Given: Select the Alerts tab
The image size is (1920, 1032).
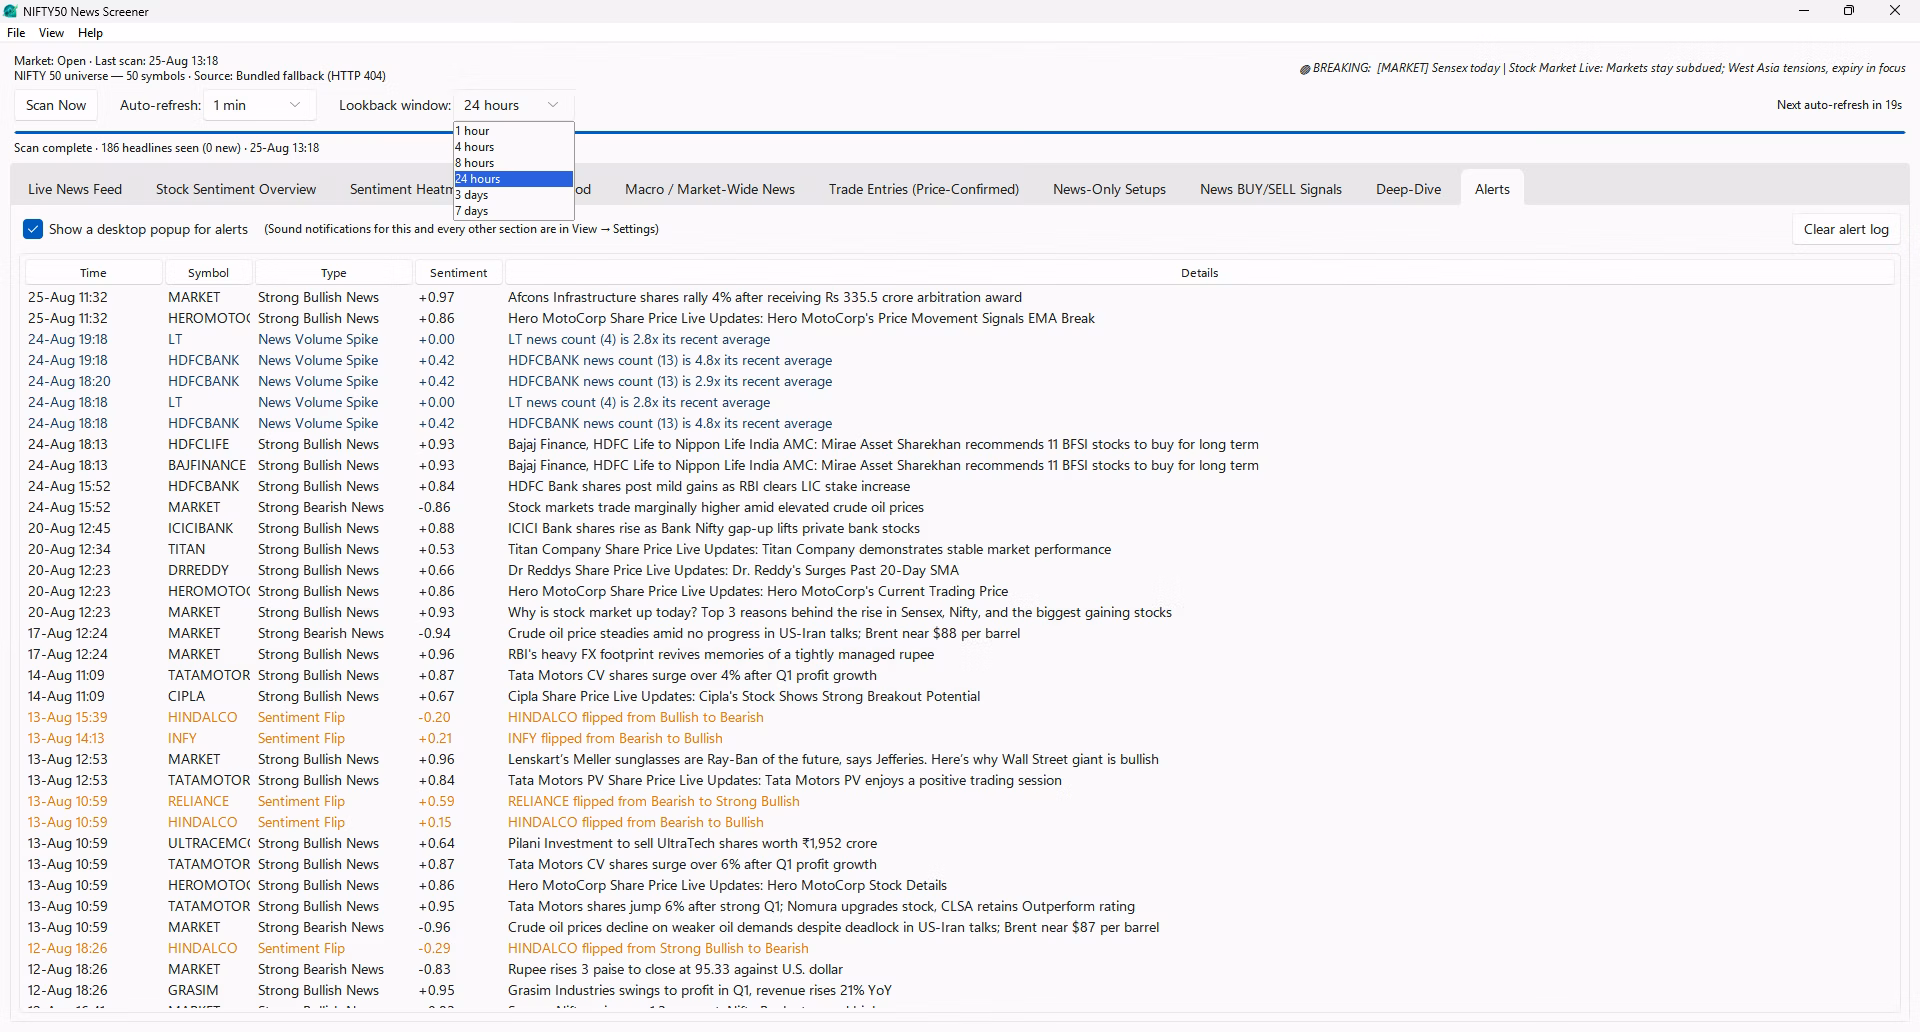Looking at the screenshot, I should [1492, 189].
